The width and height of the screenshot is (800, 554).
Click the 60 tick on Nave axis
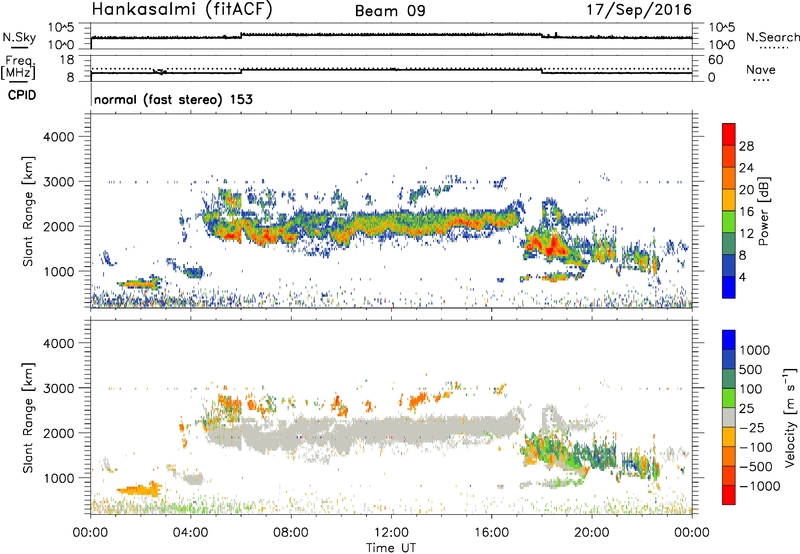click(x=715, y=60)
